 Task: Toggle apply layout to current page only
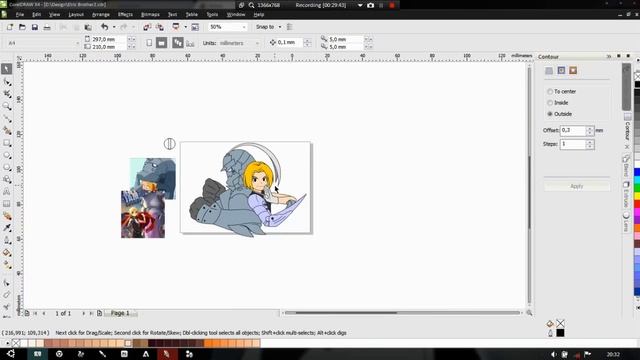pyautogui.click(x=190, y=43)
